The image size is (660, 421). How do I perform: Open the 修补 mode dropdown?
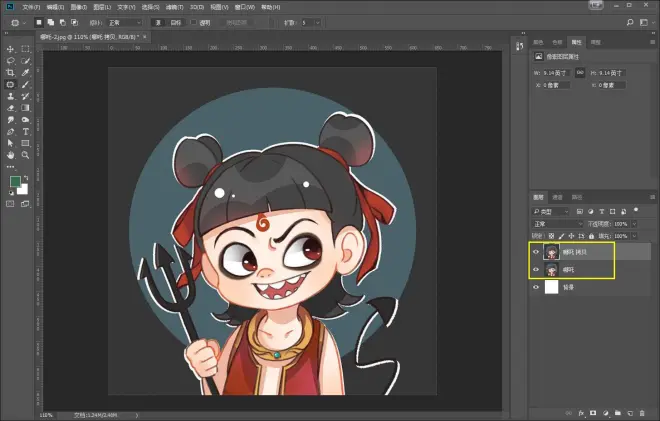point(124,23)
